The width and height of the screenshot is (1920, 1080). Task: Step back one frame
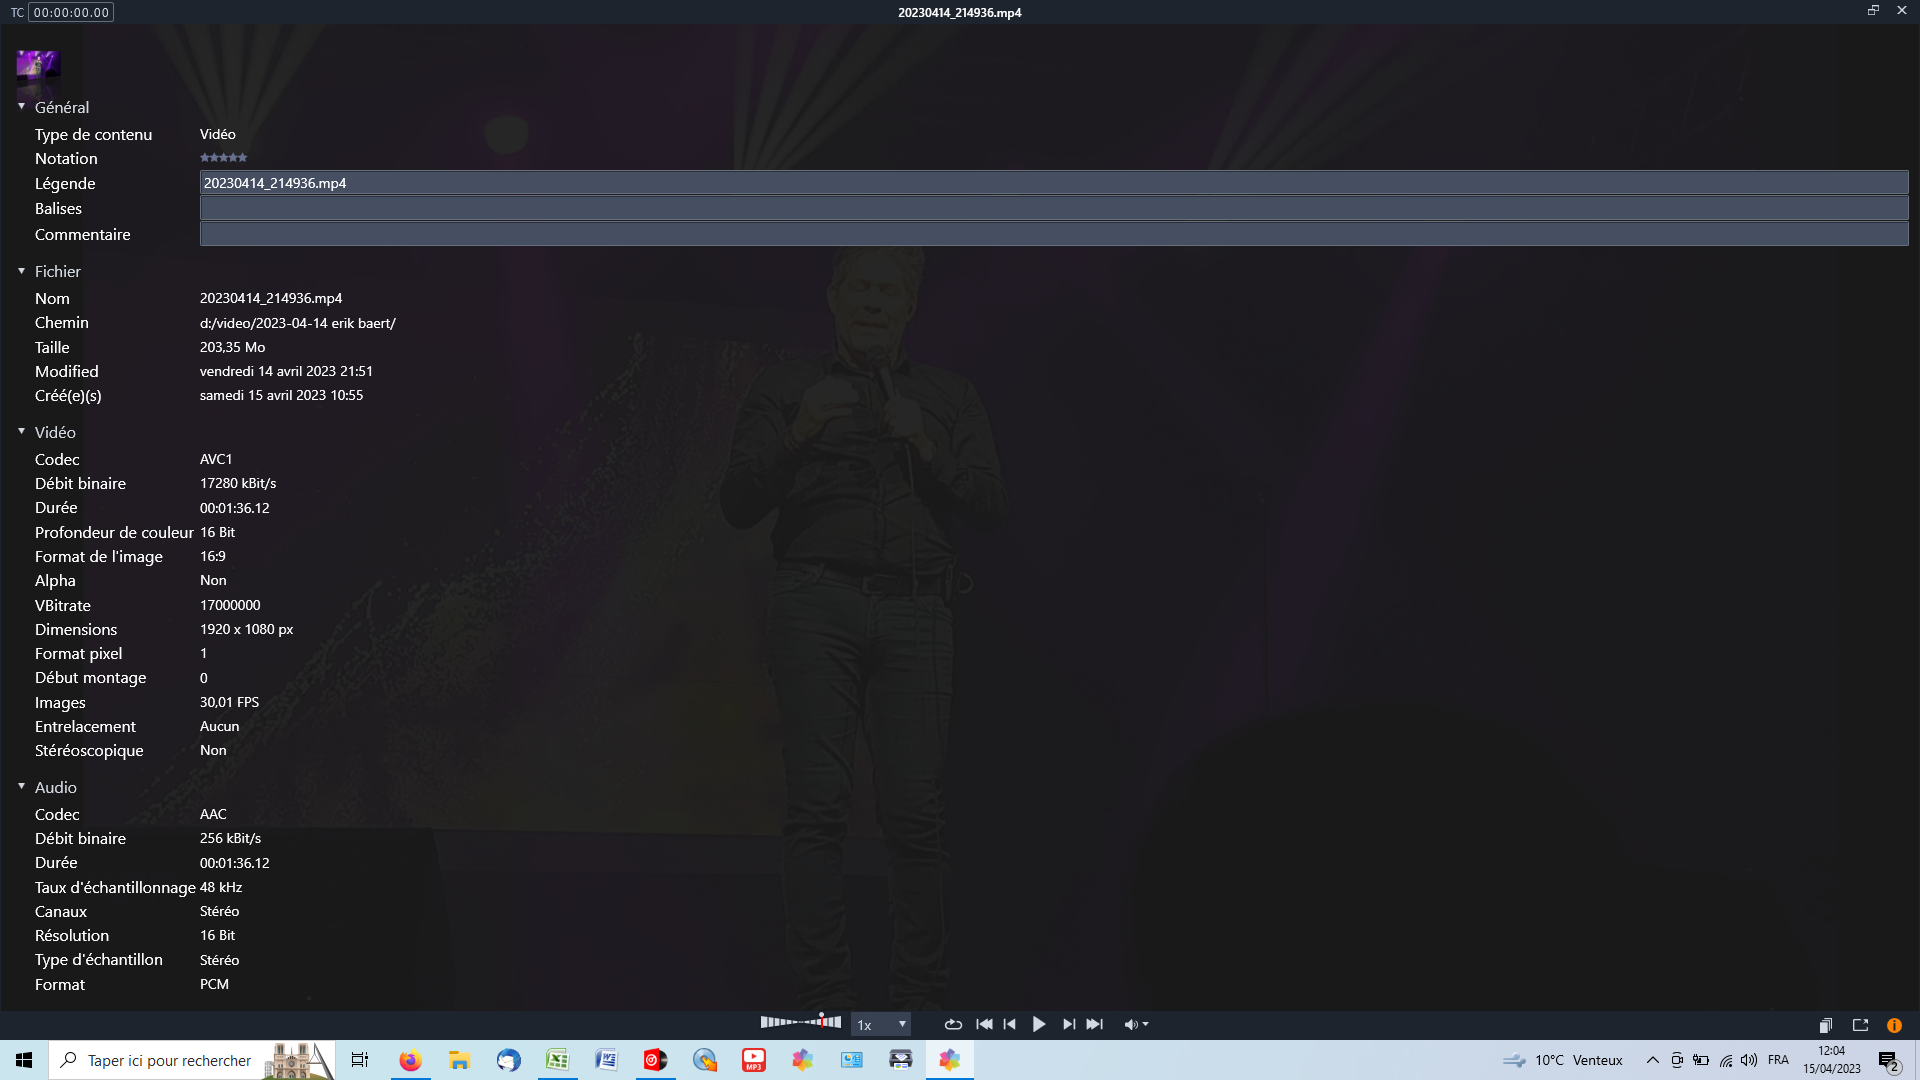tap(1010, 1024)
